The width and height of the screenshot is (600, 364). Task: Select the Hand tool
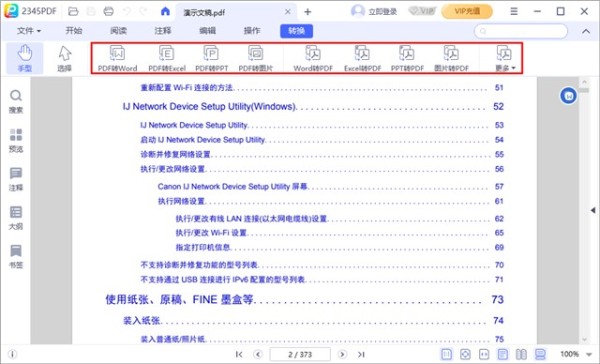coord(25,58)
